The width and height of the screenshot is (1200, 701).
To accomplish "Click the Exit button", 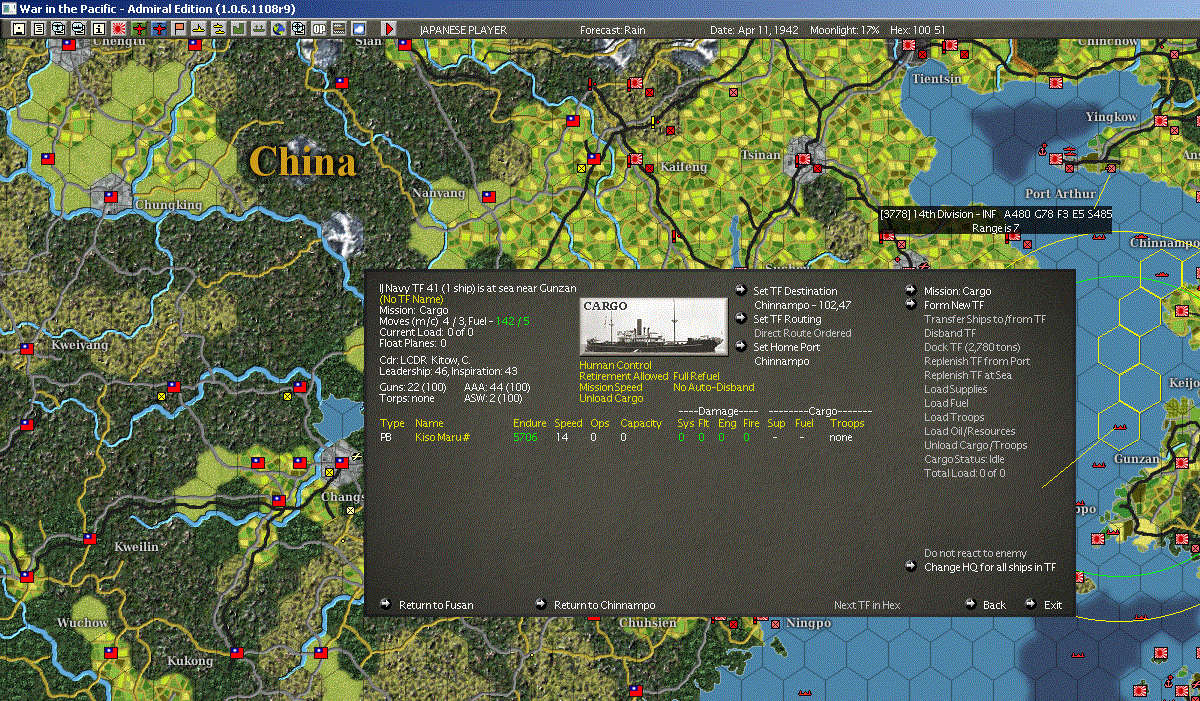I will pyautogui.click(x=1053, y=605).
